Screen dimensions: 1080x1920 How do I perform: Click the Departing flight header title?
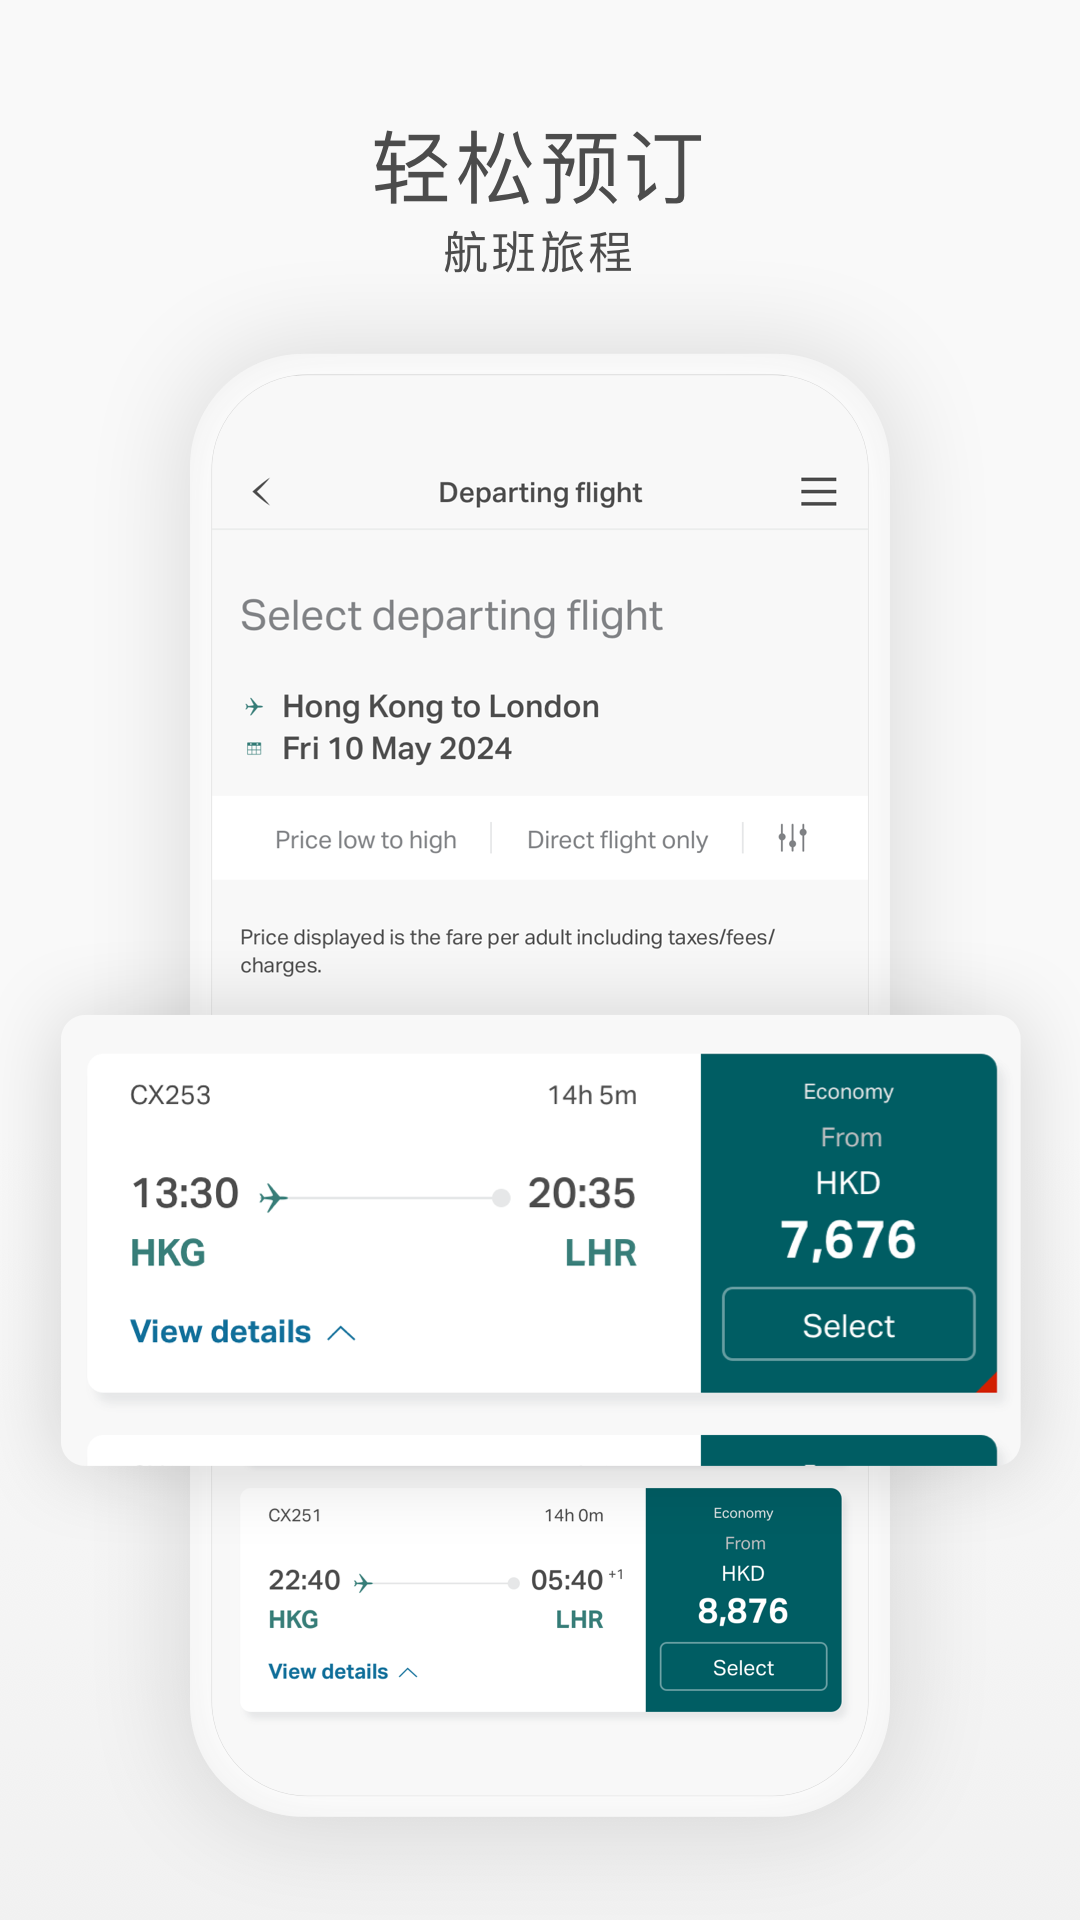pyautogui.click(x=540, y=493)
